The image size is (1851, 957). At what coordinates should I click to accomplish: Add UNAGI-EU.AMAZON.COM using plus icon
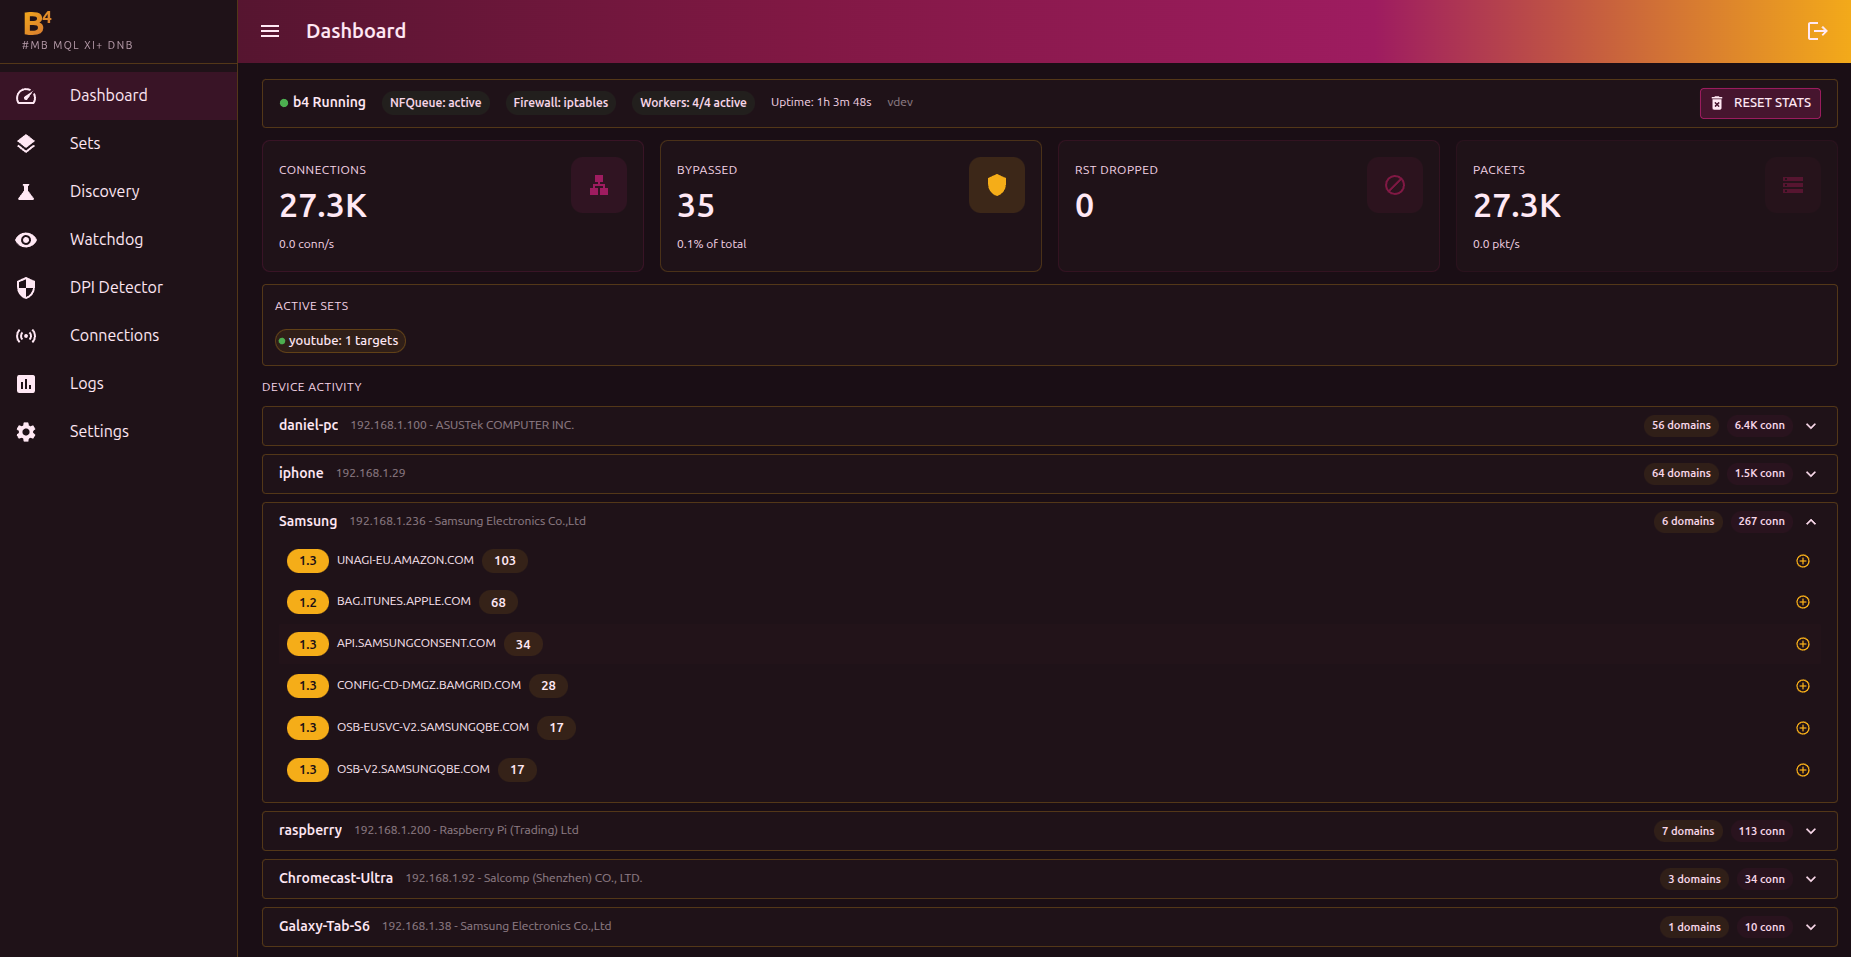click(x=1802, y=561)
